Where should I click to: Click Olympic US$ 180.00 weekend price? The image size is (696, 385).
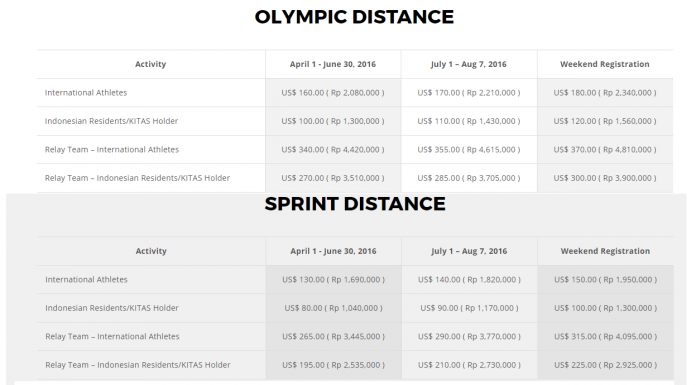(x=605, y=93)
